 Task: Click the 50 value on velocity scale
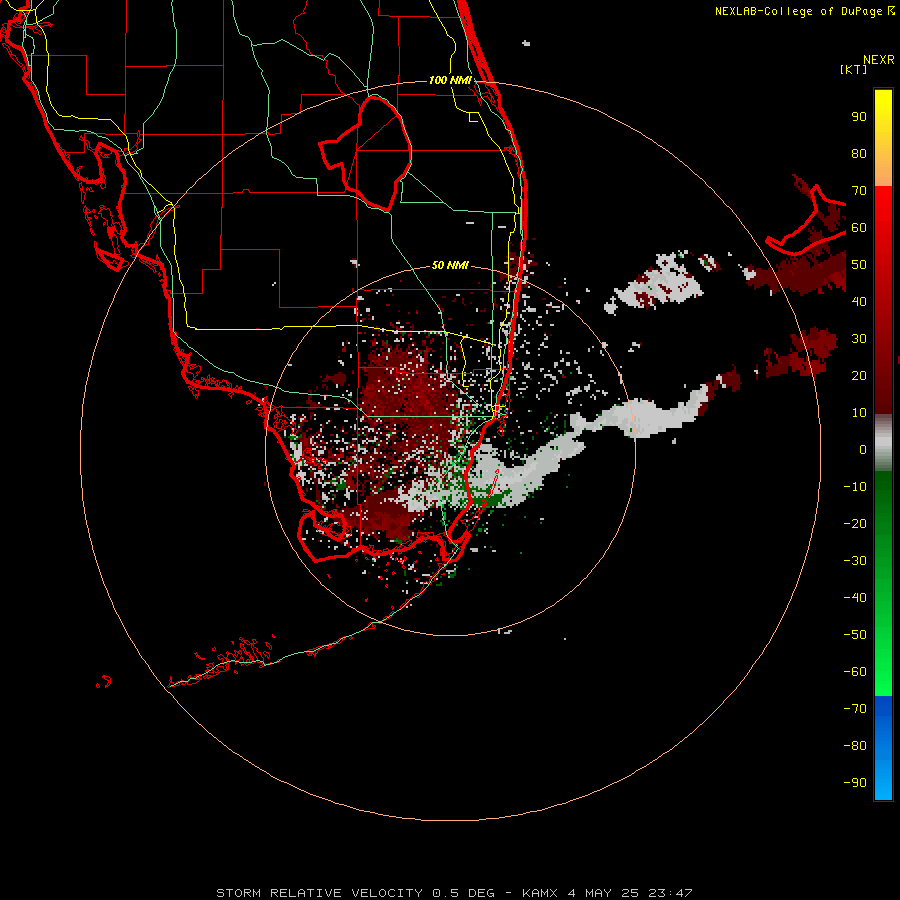[859, 265]
